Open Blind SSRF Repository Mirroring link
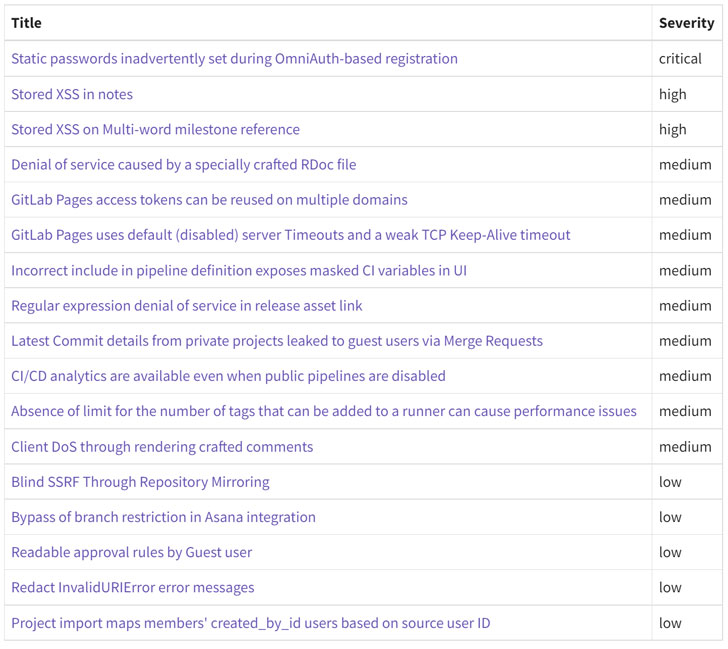The image size is (728, 649). tap(140, 482)
